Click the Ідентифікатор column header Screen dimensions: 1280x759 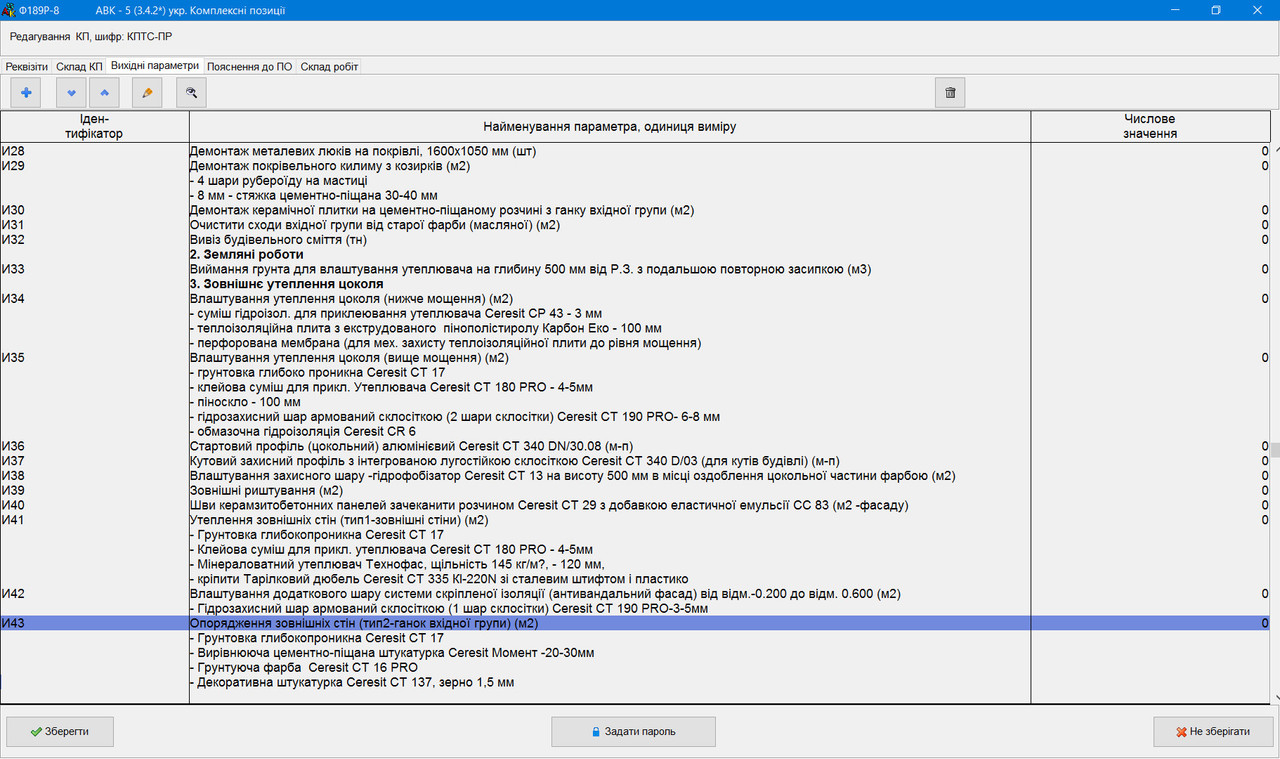click(x=95, y=126)
